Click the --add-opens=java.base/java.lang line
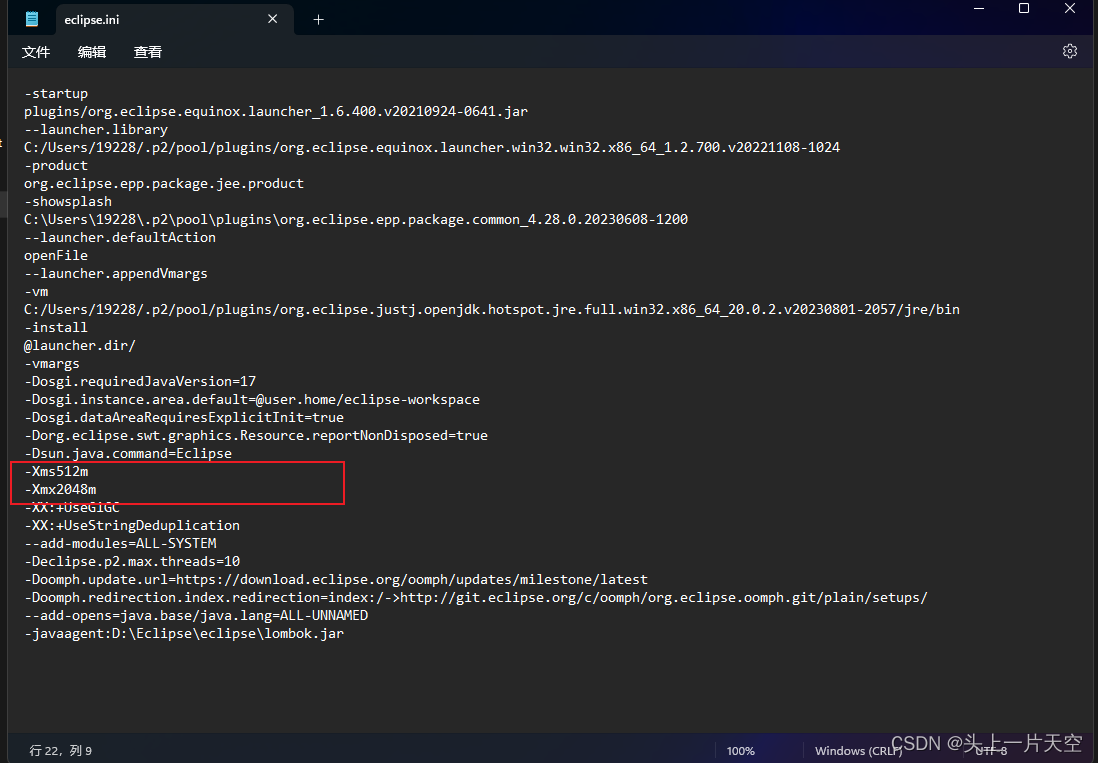Viewport: 1098px width, 763px height. tap(196, 616)
